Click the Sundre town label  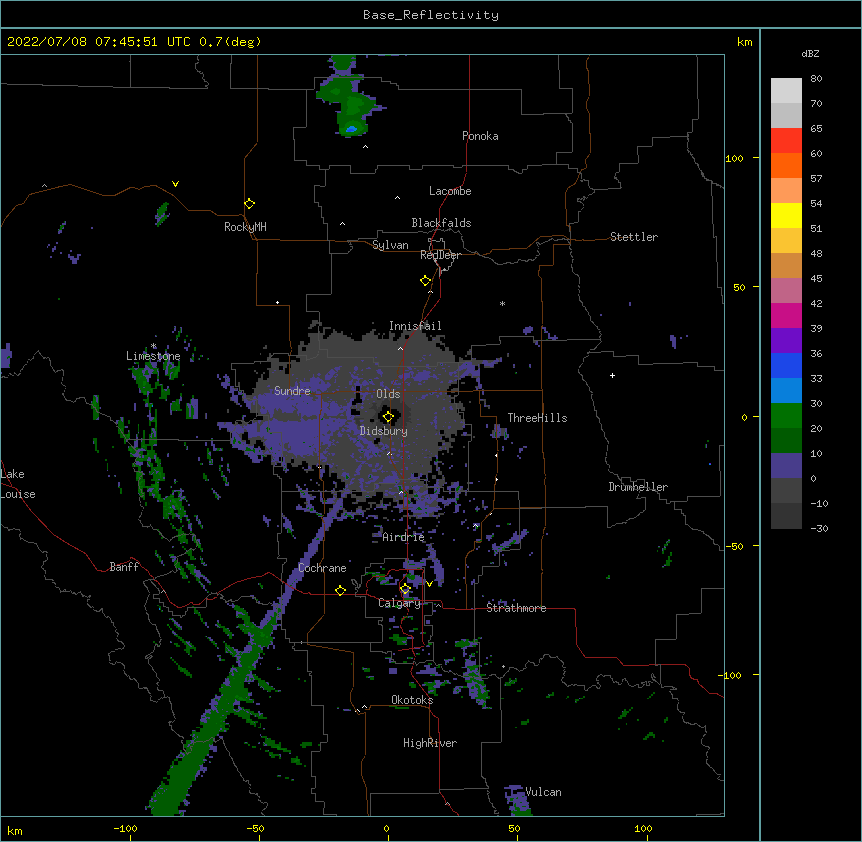click(x=292, y=391)
